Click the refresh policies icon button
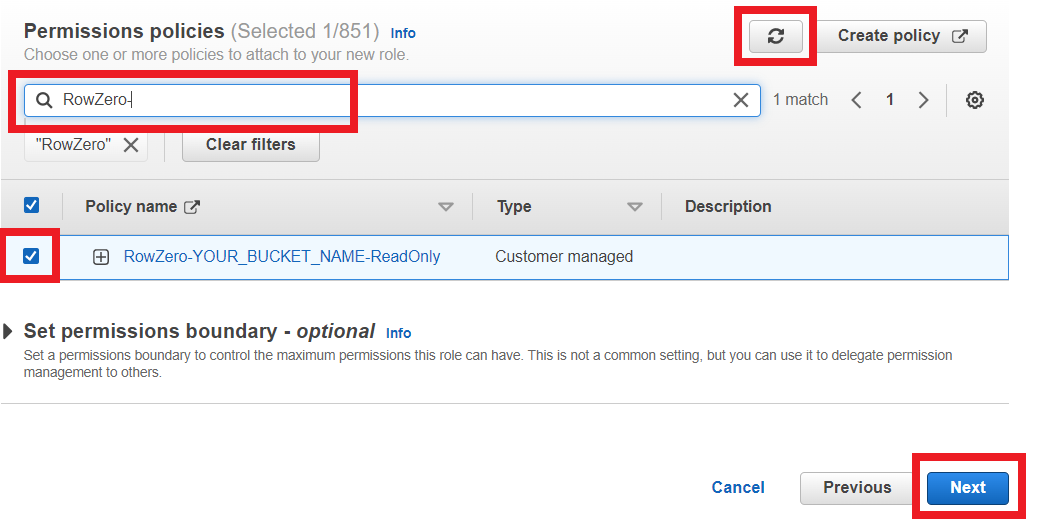The image size is (1039, 530). click(x=775, y=36)
